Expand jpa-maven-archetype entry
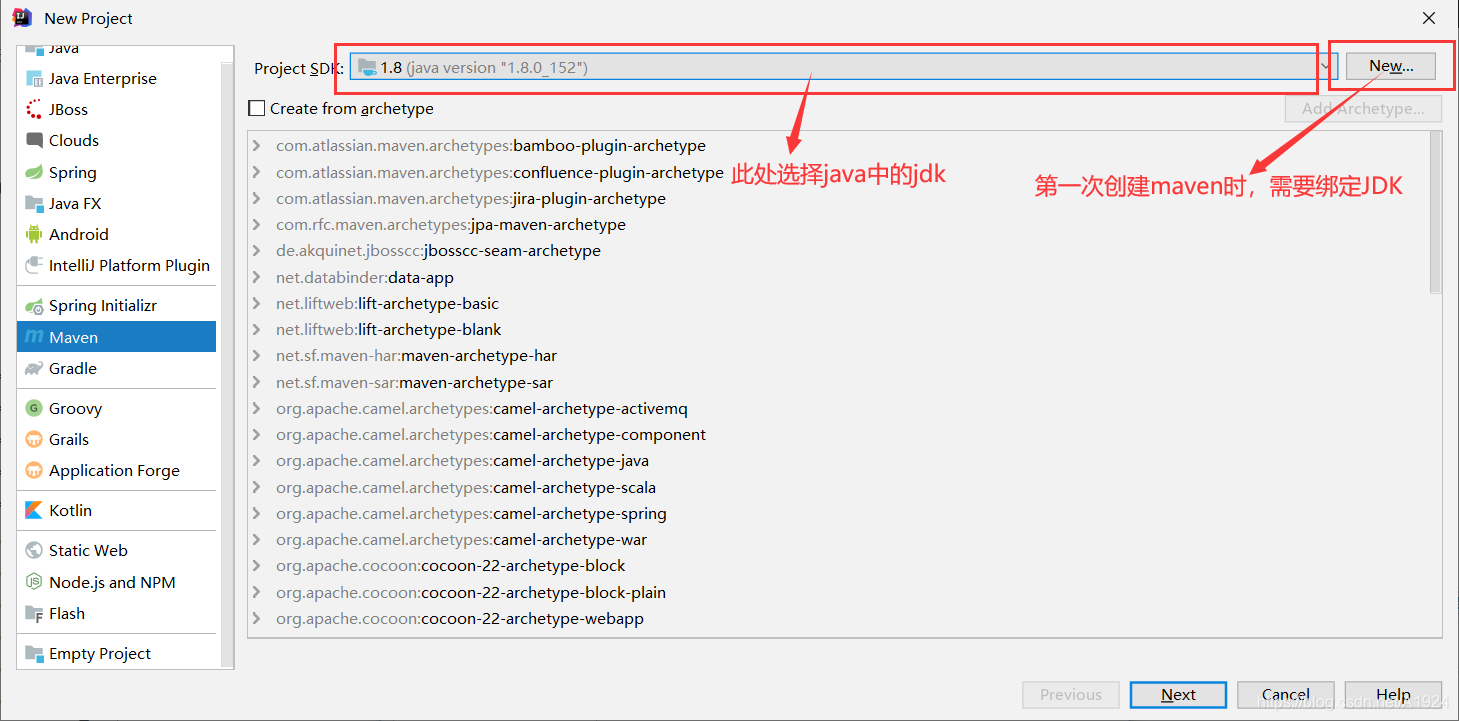This screenshot has height=721, width=1459. pos(257,225)
